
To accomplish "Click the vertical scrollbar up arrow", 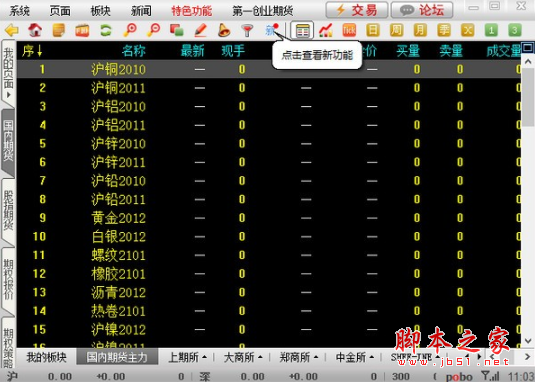I will [528, 62].
